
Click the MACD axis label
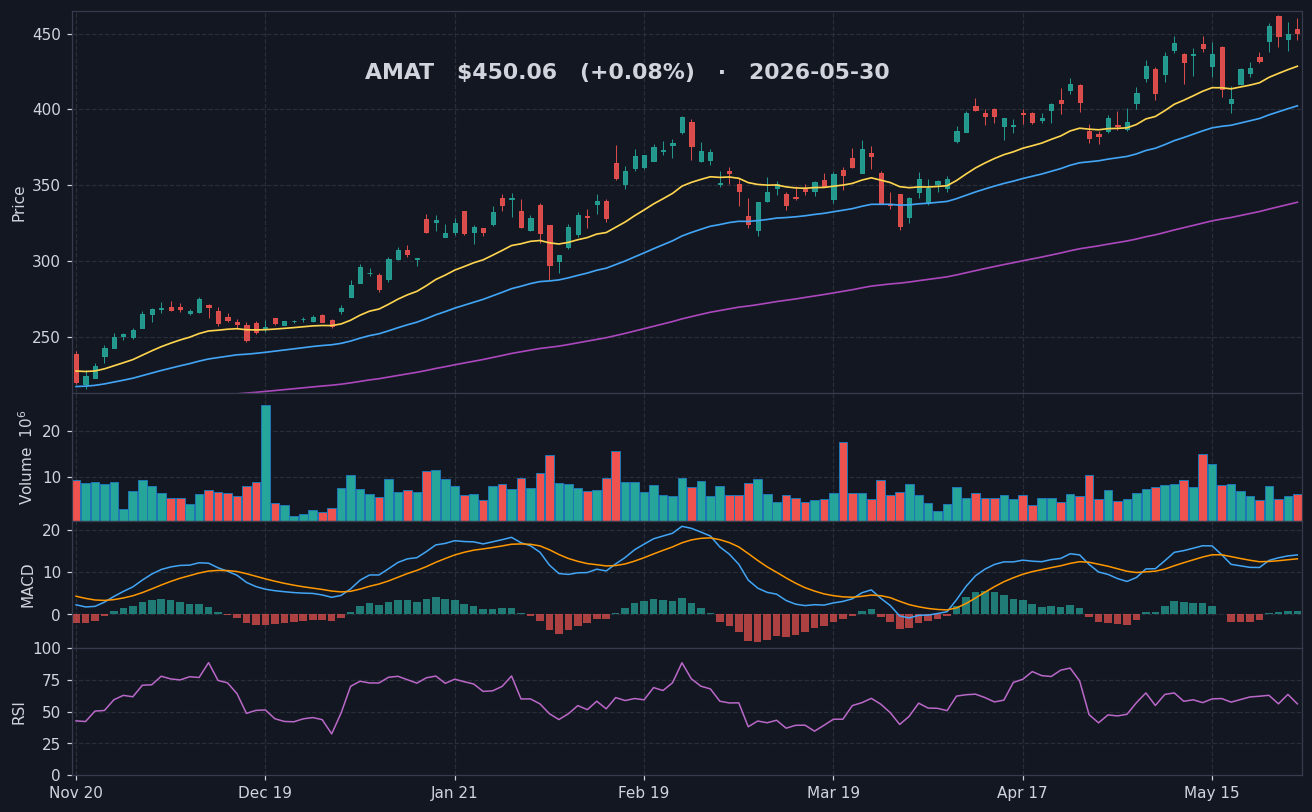[x=27, y=585]
